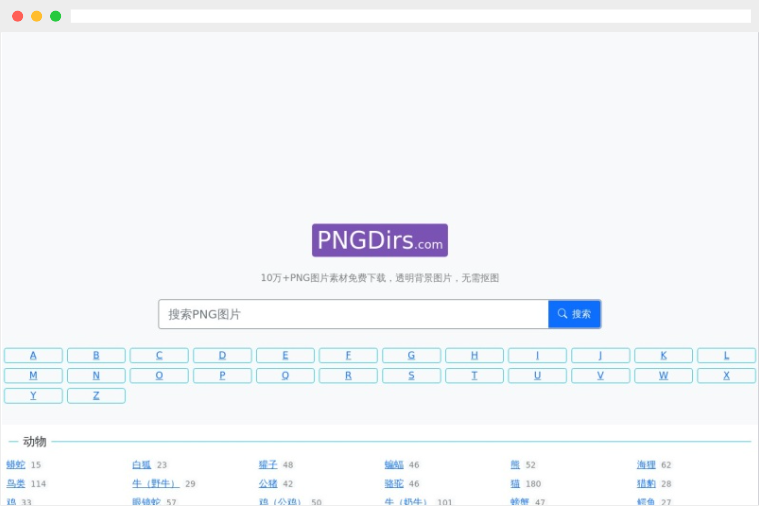Select the T letter button
The width and height of the screenshot is (759, 506).
click(x=474, y=376)
